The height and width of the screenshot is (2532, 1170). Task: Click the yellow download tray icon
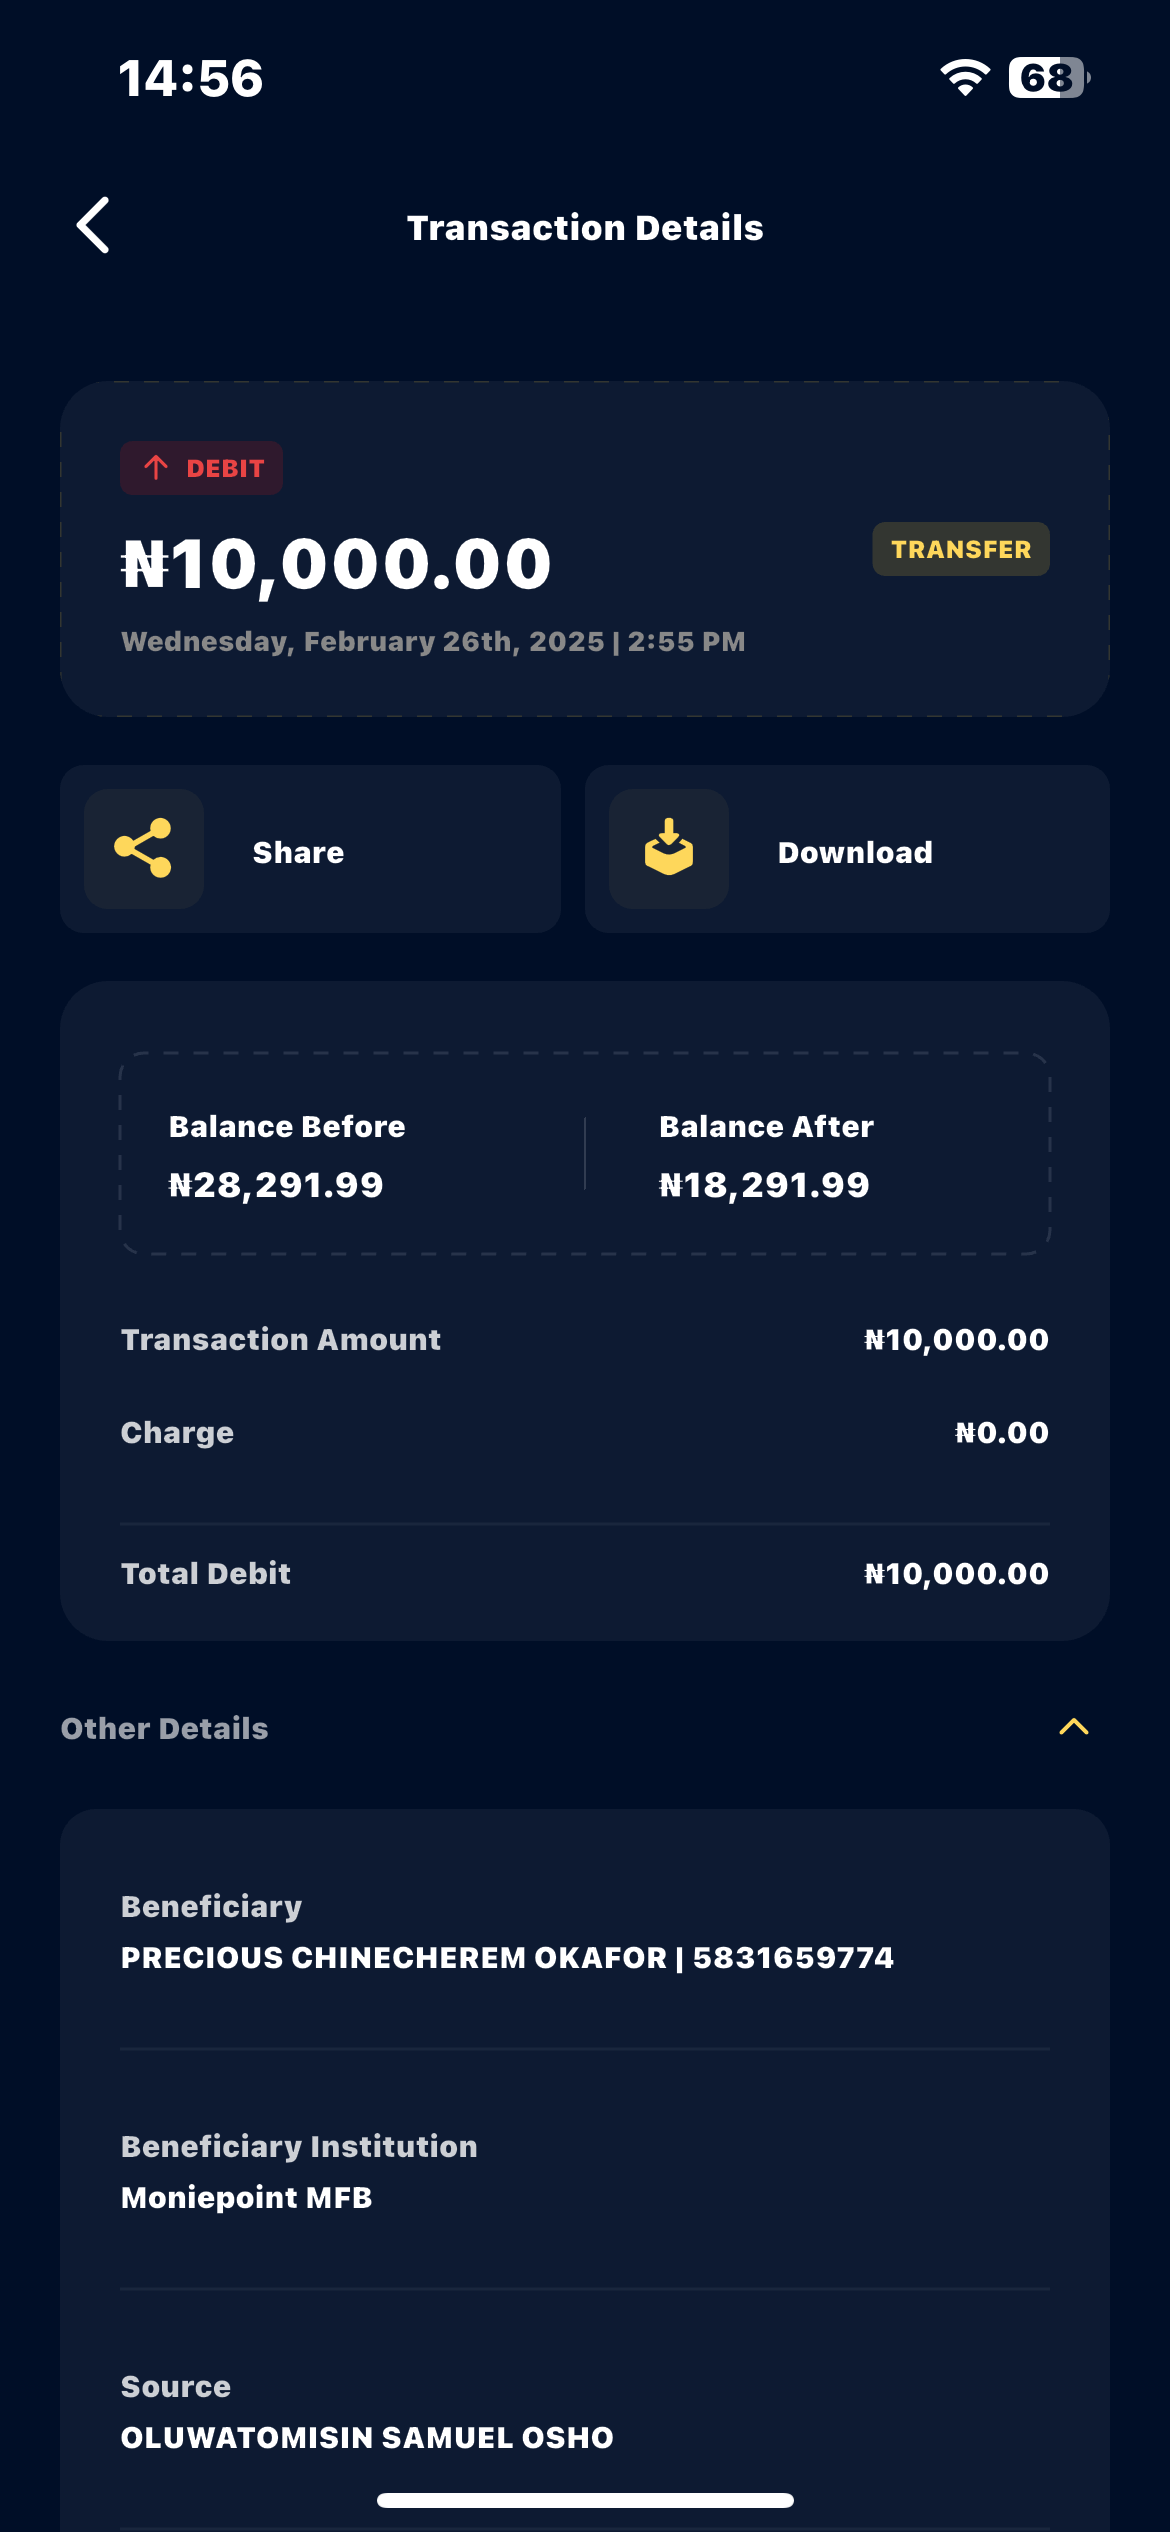(x=669, y=849)
